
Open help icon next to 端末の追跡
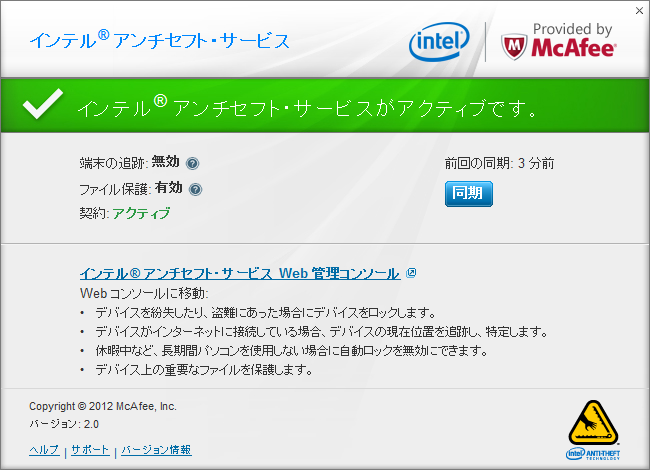tap(192, 164)
